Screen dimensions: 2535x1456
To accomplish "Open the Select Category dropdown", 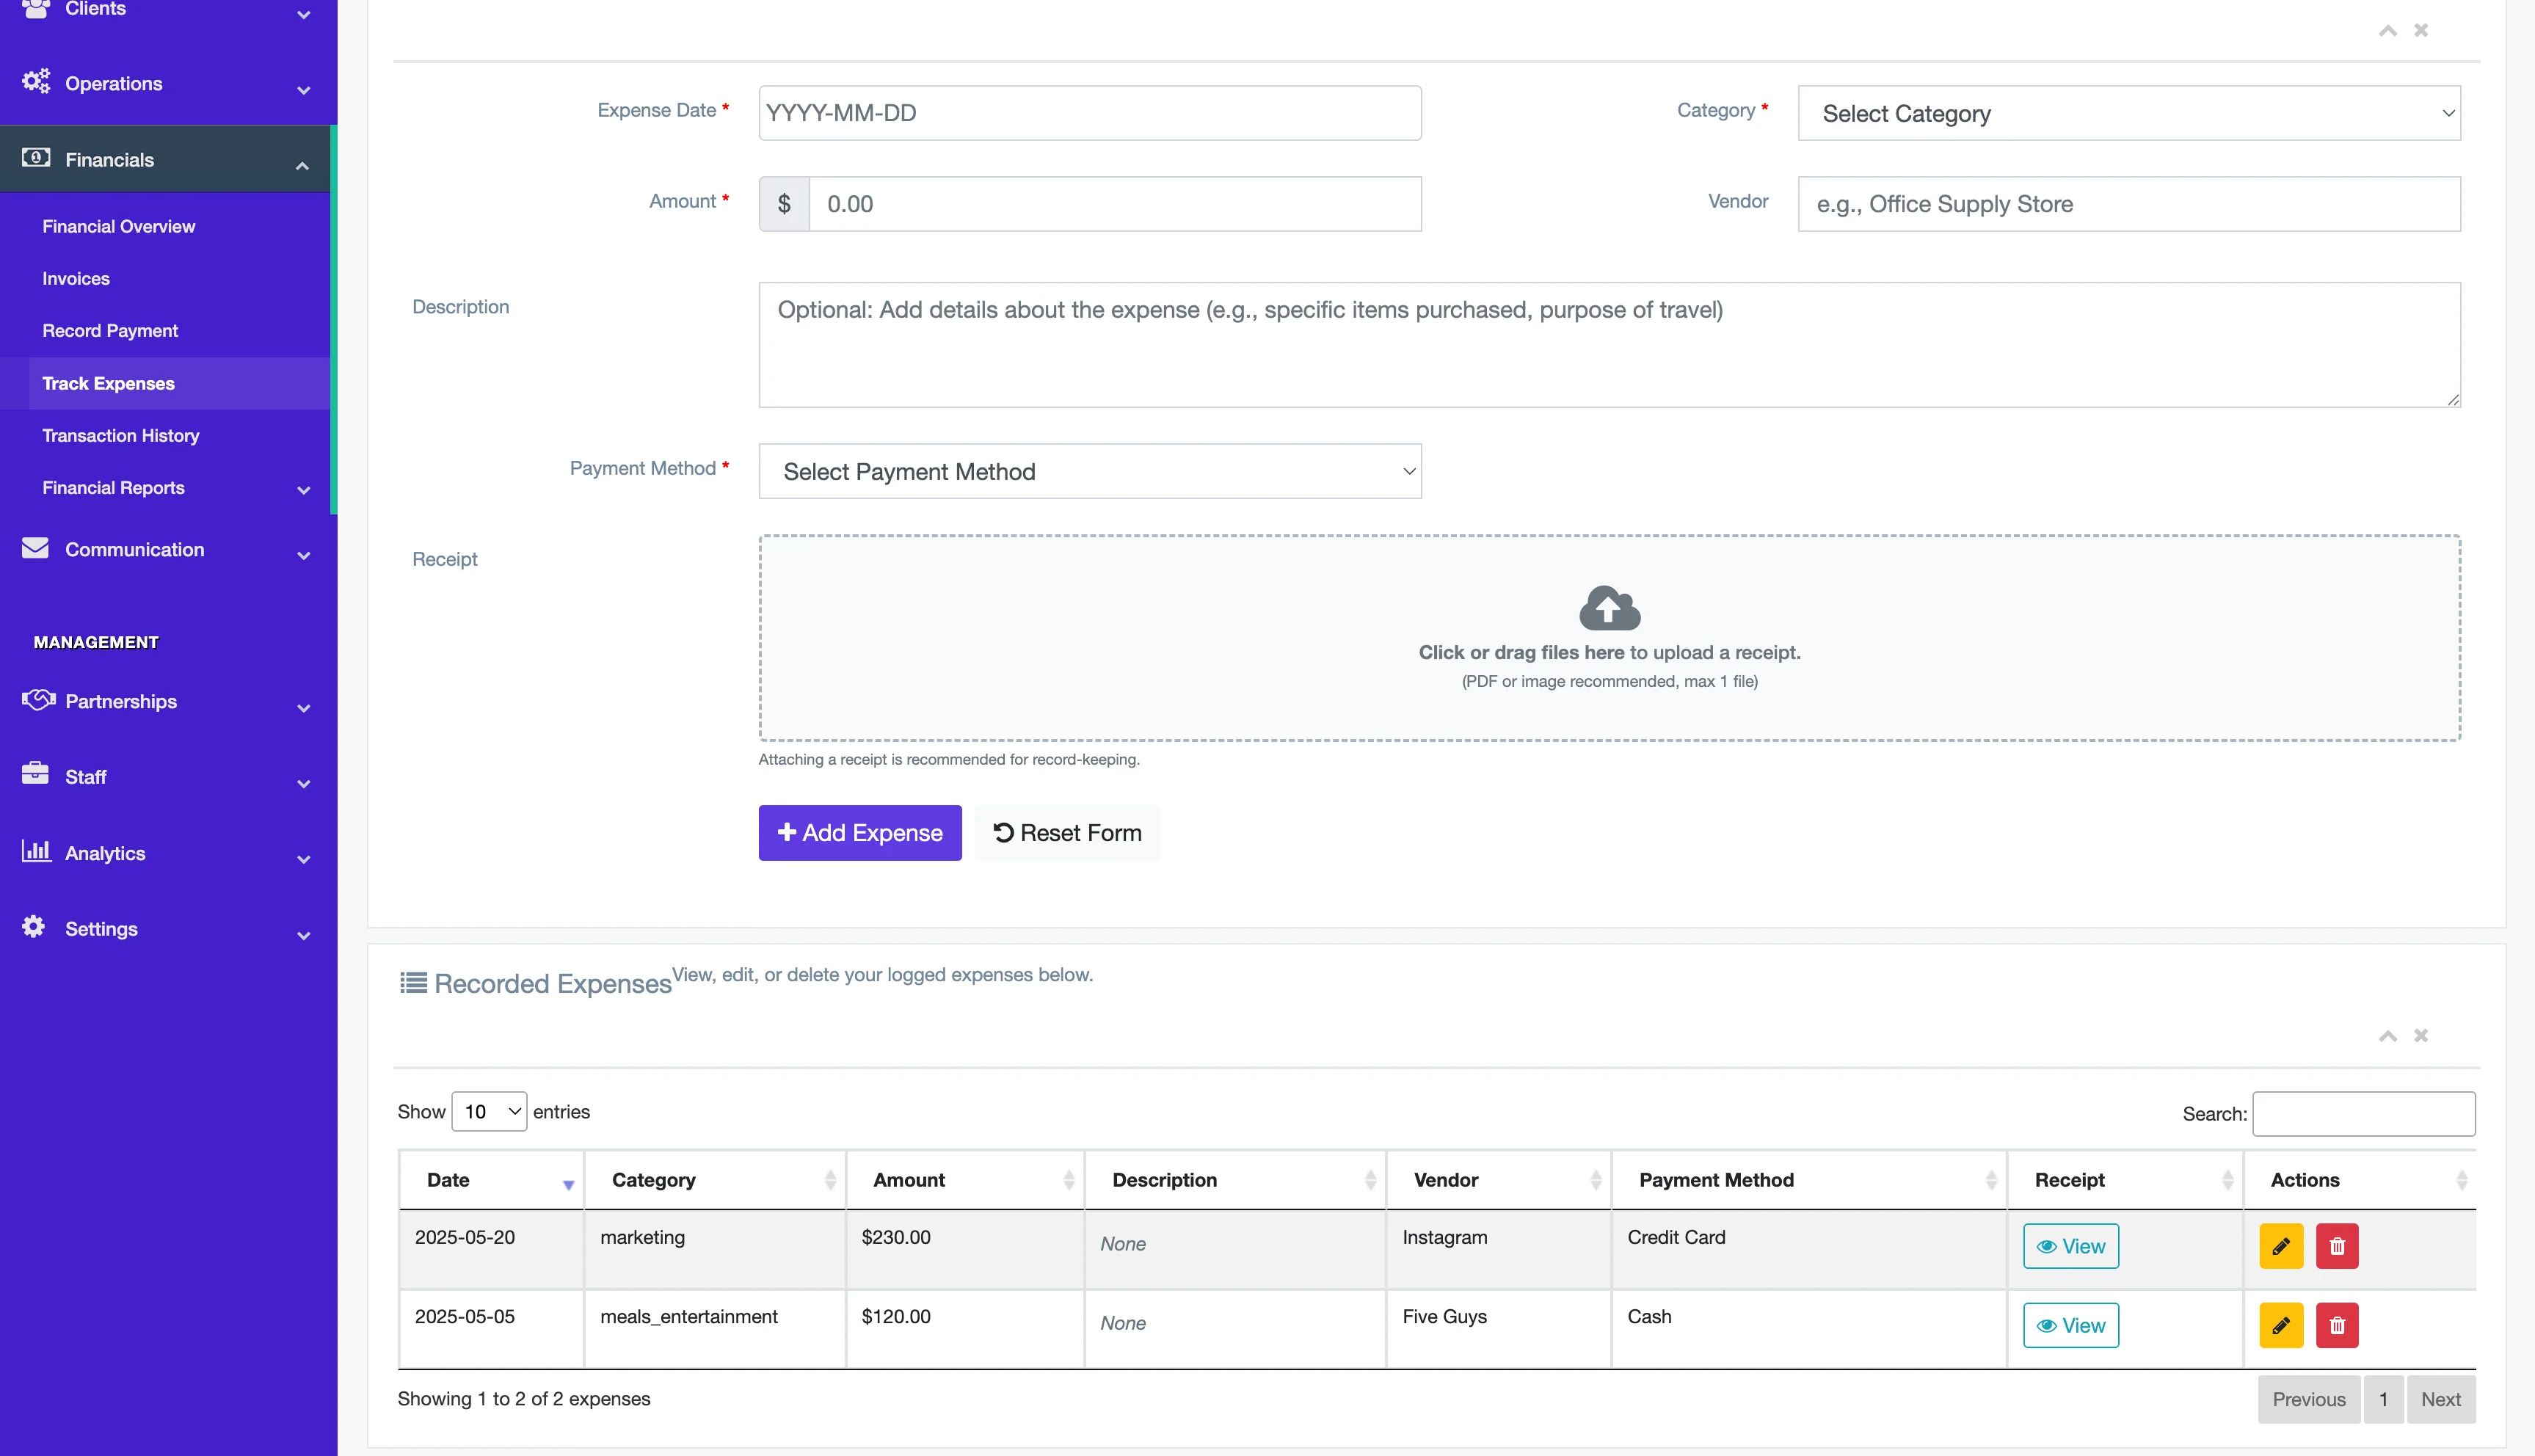I will pos(2128,113).
